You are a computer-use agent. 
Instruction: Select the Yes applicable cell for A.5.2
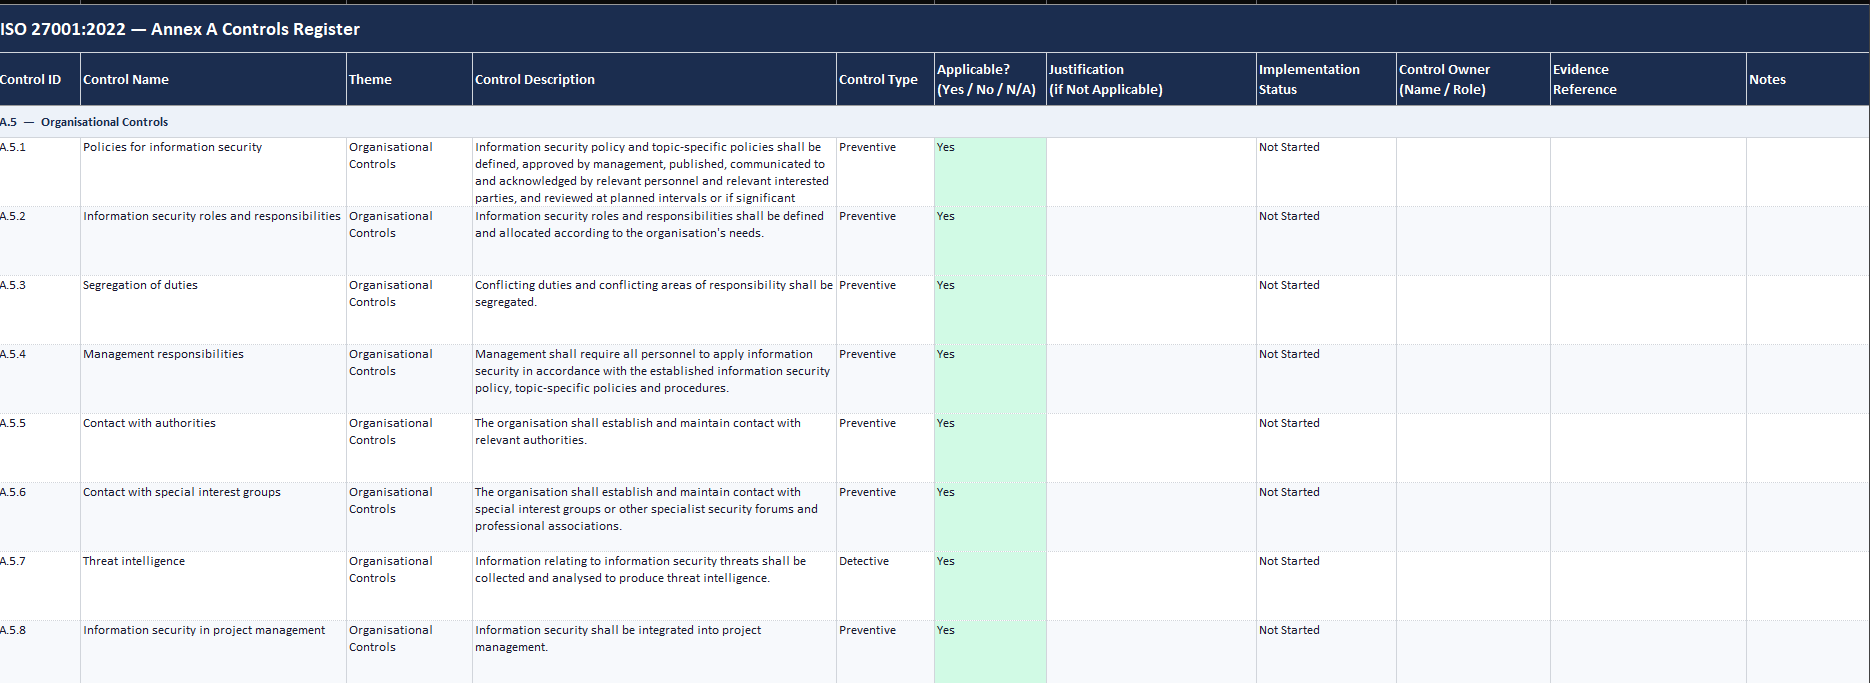pos(990,241)
